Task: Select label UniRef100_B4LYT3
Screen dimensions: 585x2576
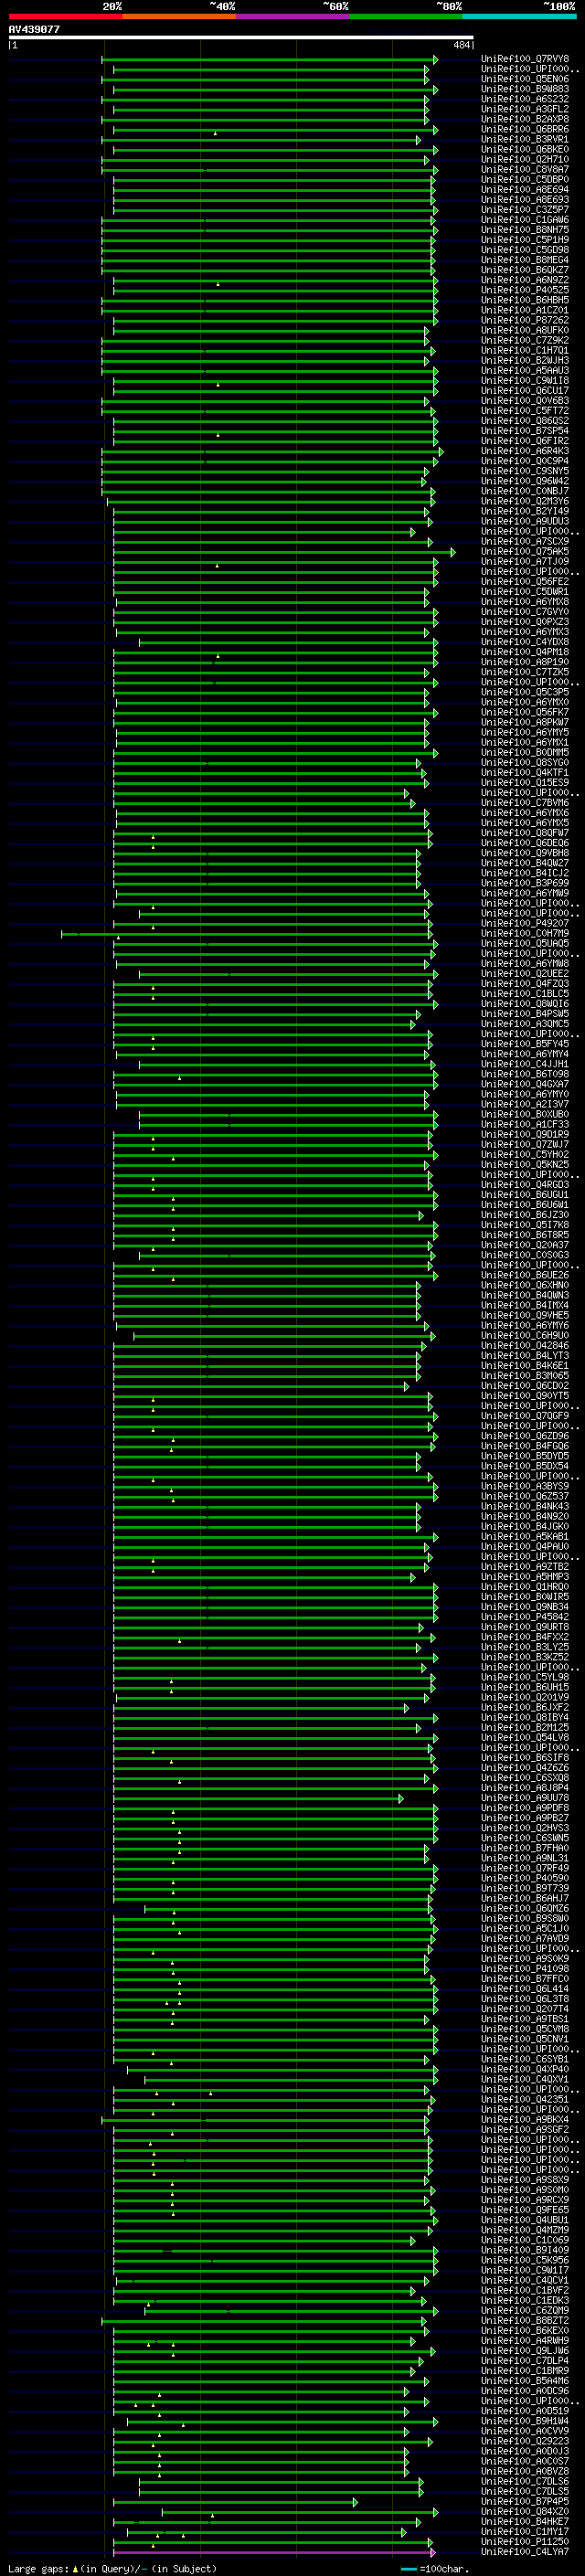Action: click(x=525, y=1355)
